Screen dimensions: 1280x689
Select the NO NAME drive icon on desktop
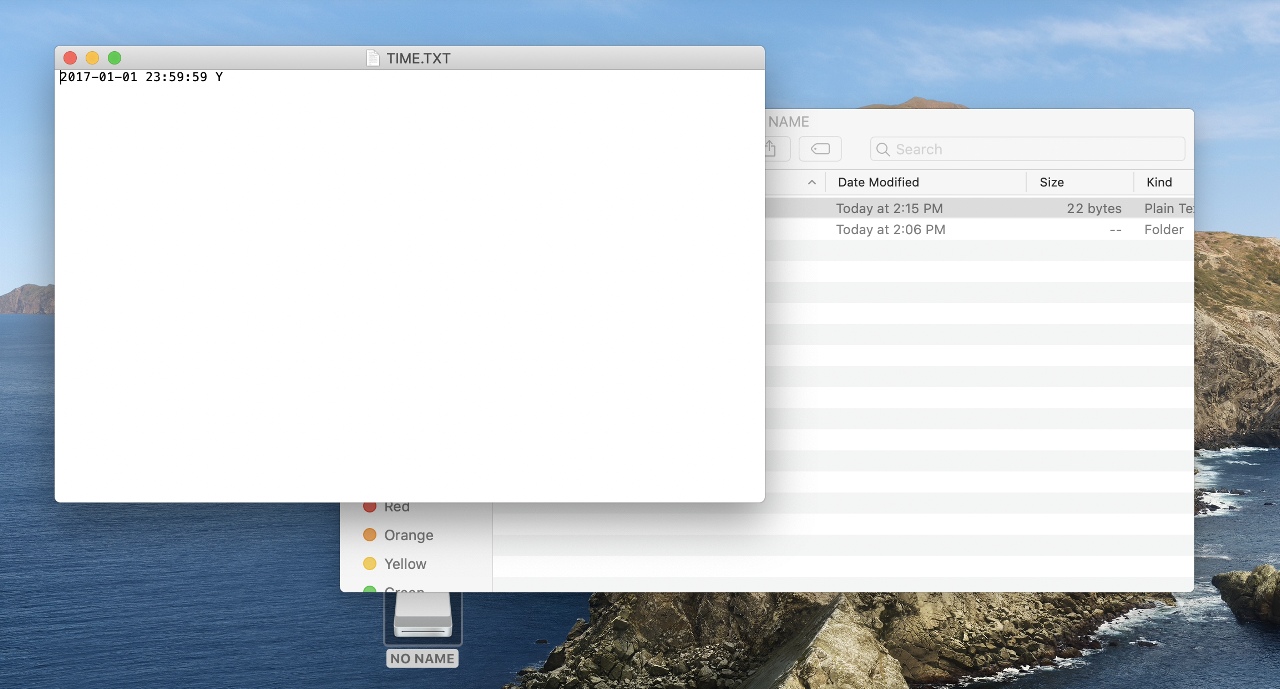pyautogui.click(x=423, y=615)
